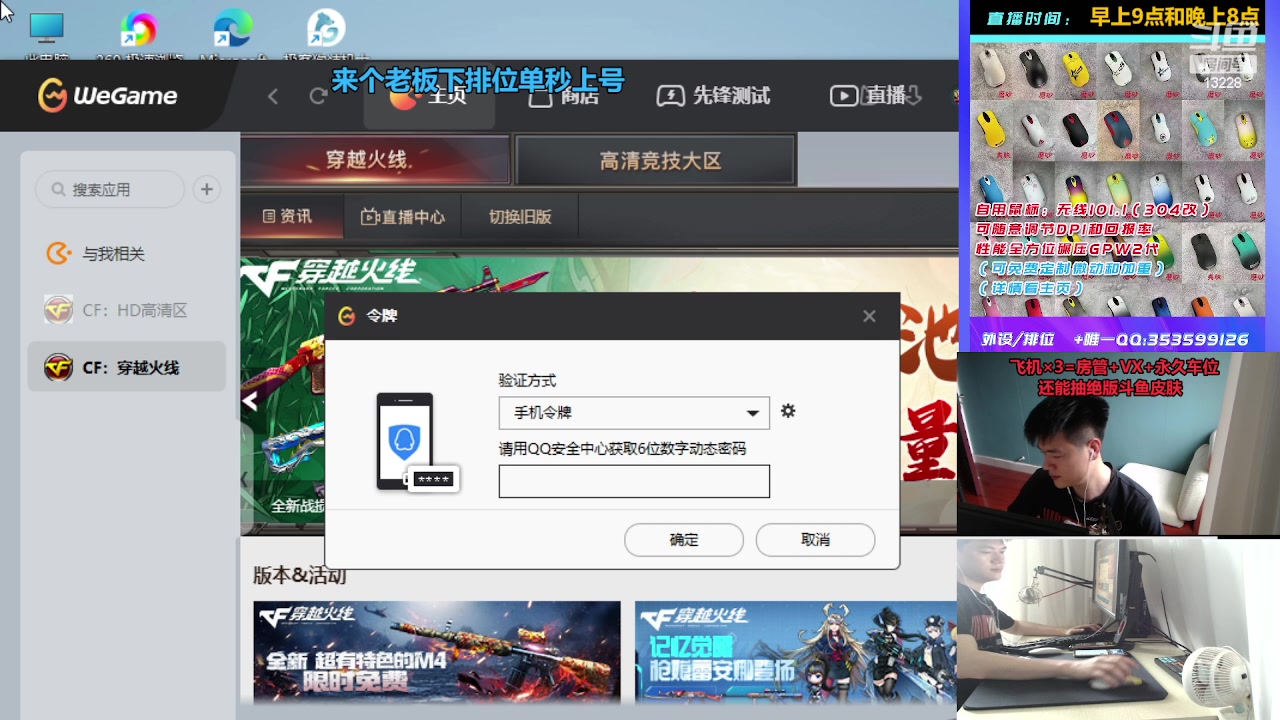
Task: Click the live-stream play icon beside 直播
Action: pyautogui.click(x=844, y=96)
